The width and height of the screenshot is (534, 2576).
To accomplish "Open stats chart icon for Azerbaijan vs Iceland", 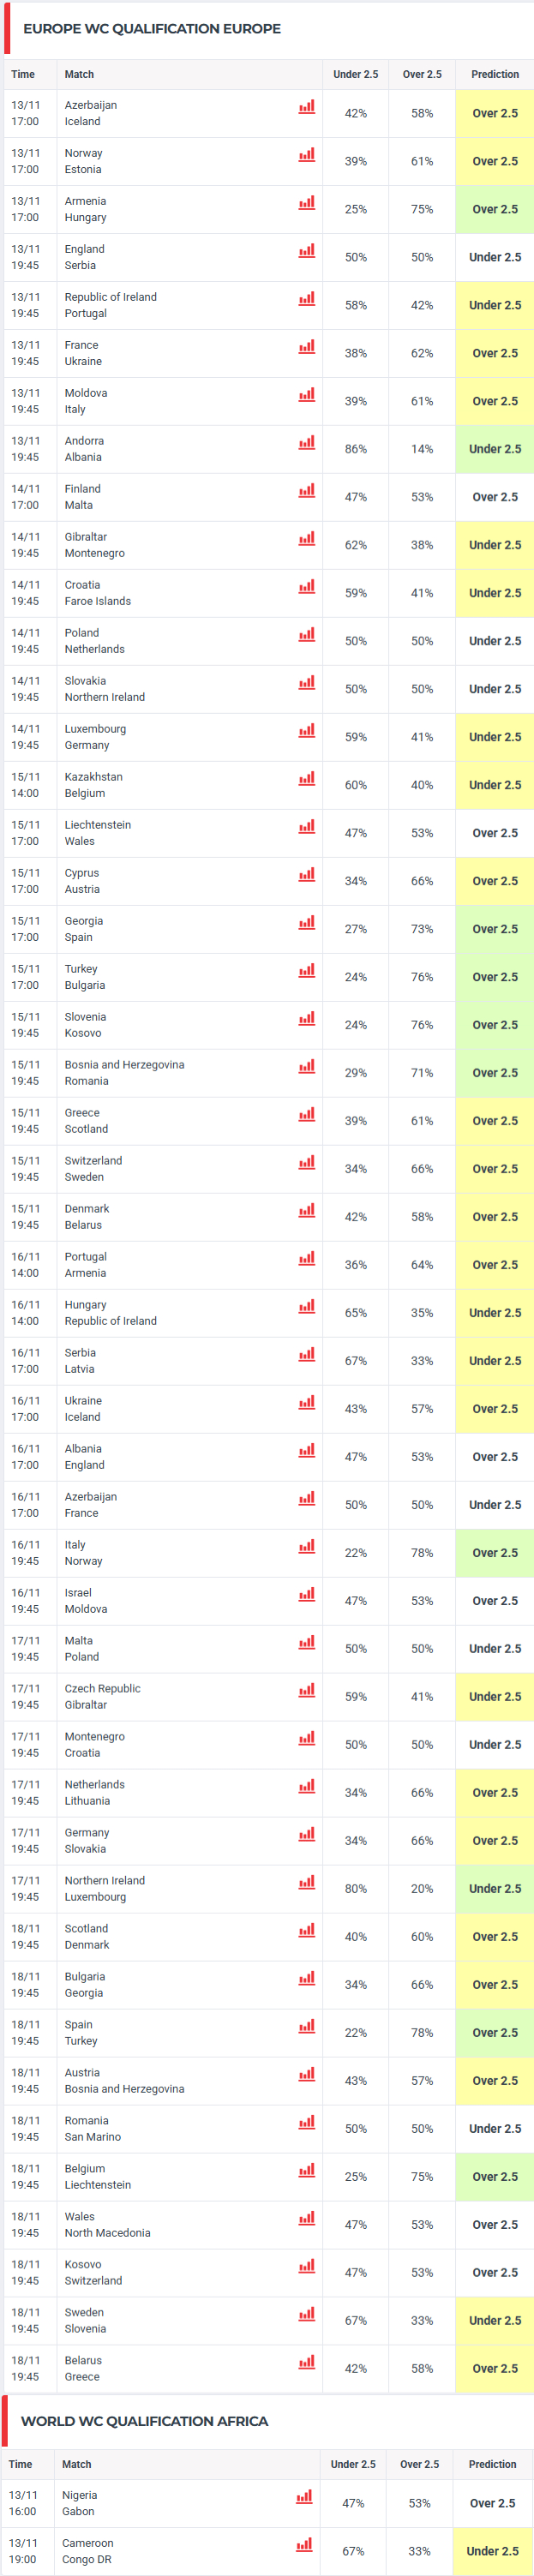I will (306, 107).
